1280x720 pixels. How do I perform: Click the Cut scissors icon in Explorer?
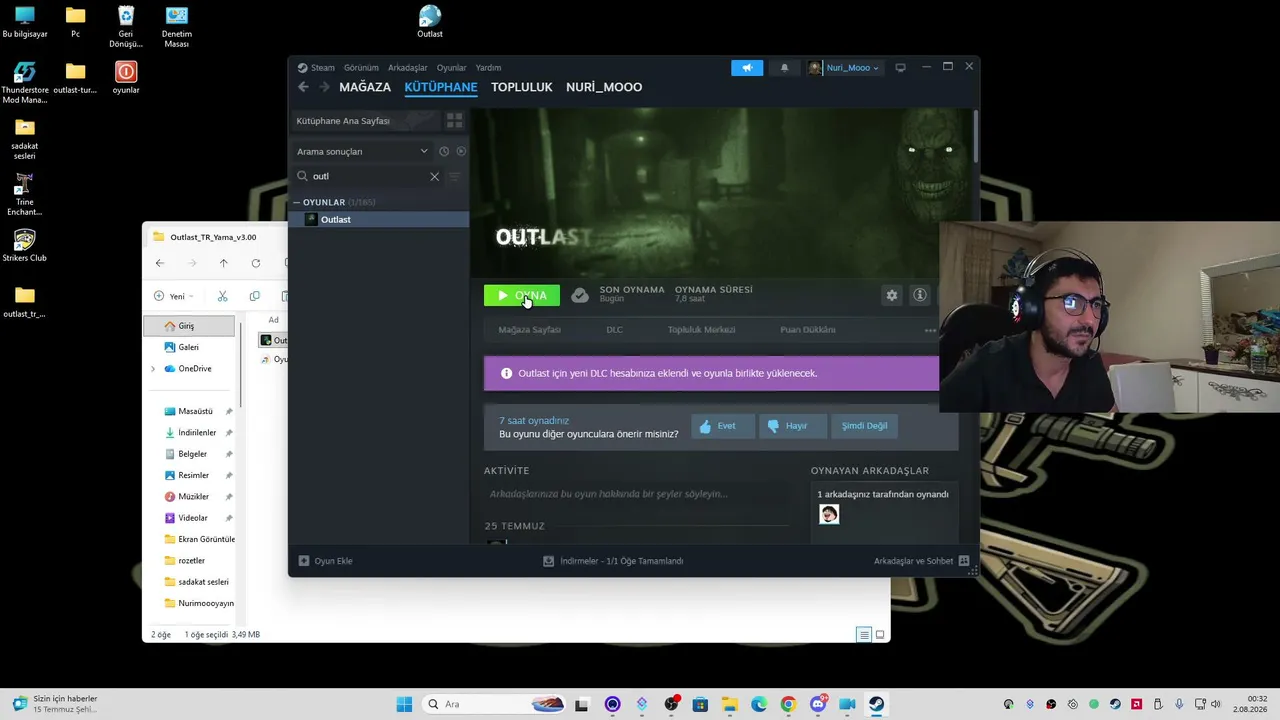point(222,296)
